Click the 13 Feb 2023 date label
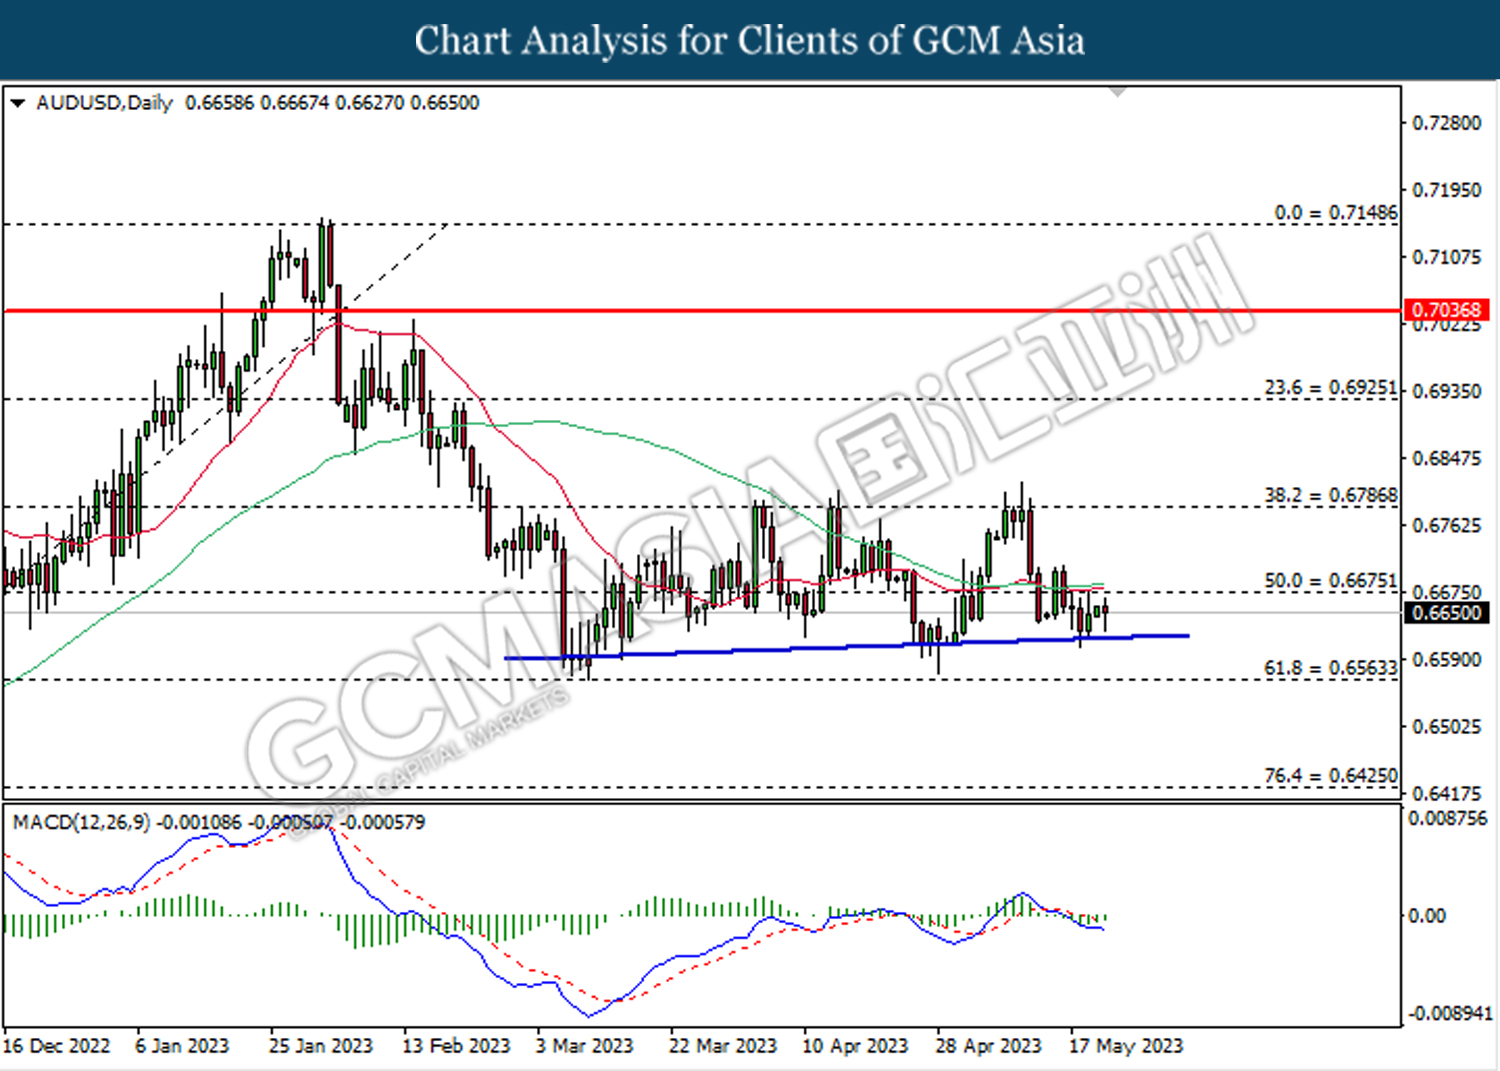Viewport: 1500px width, 1071px height. pos(456,1046)
